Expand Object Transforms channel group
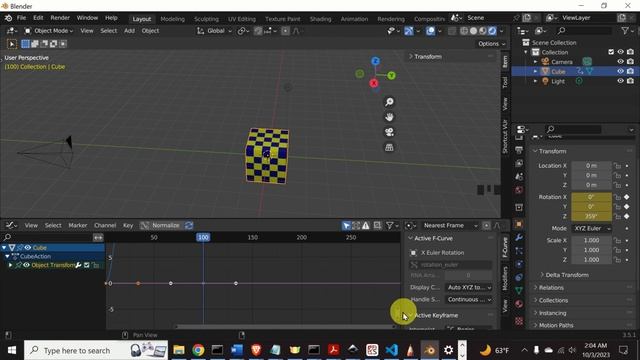This screenshot has width=640, height=360. tap(10, 265)
